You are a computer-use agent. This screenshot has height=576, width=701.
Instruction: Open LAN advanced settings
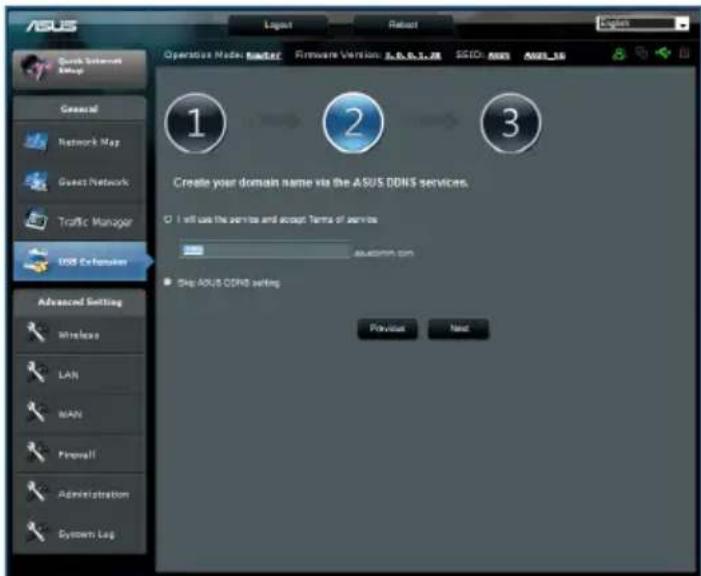[x=80, y=374]
